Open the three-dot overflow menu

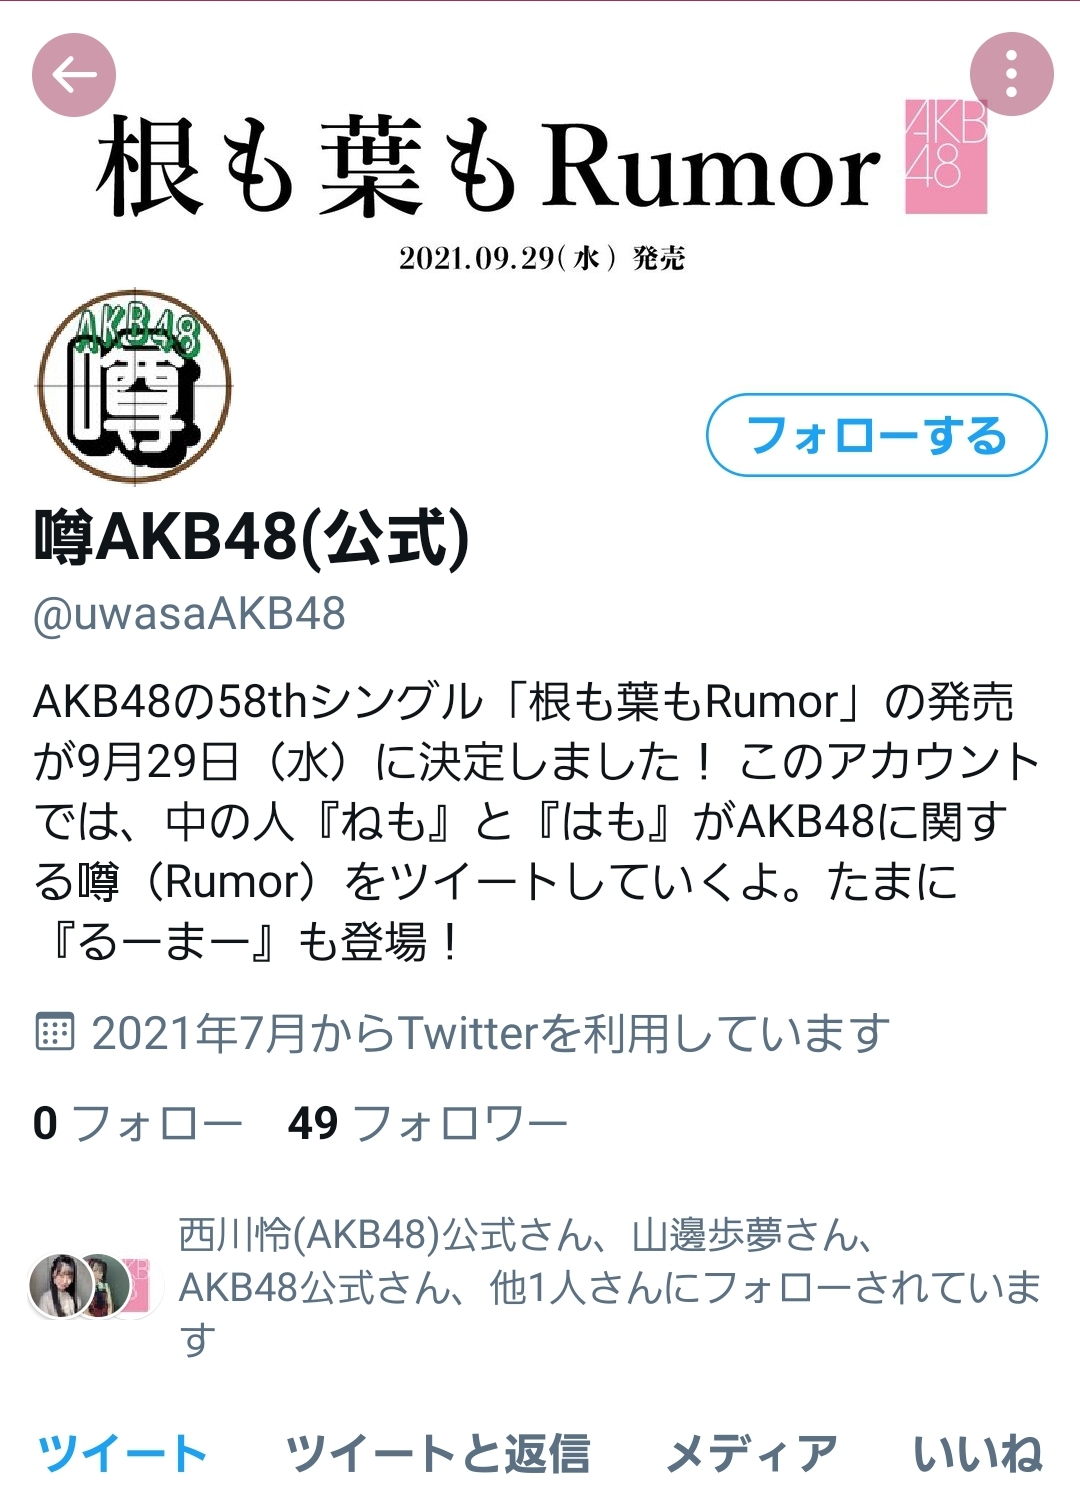click(1012, 75)
